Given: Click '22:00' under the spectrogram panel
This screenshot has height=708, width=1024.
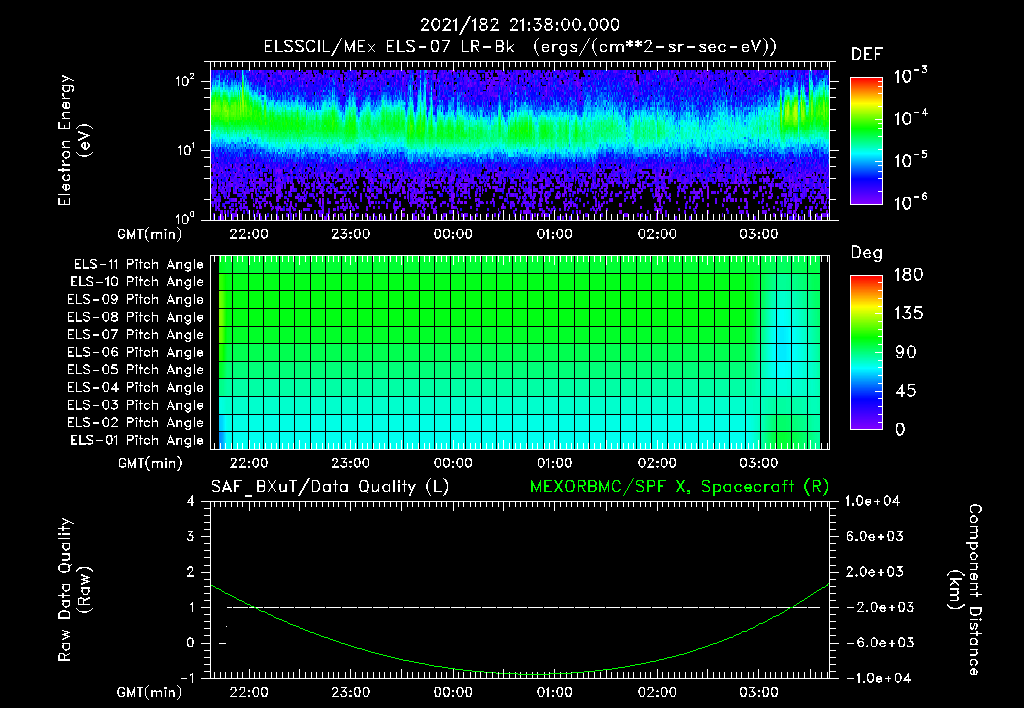Looking at the screenshot, I should (248, 234).
